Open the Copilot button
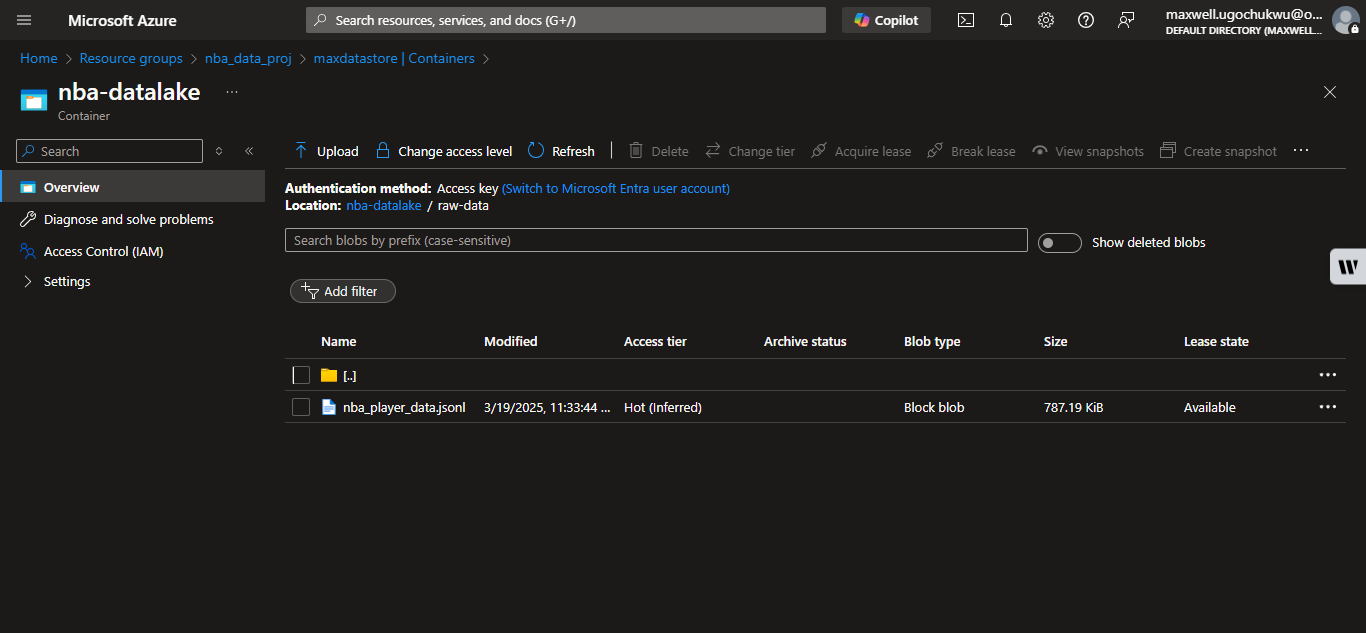Image resolution: width=1366 pixels, height=633 pixels. pos(886,20)
